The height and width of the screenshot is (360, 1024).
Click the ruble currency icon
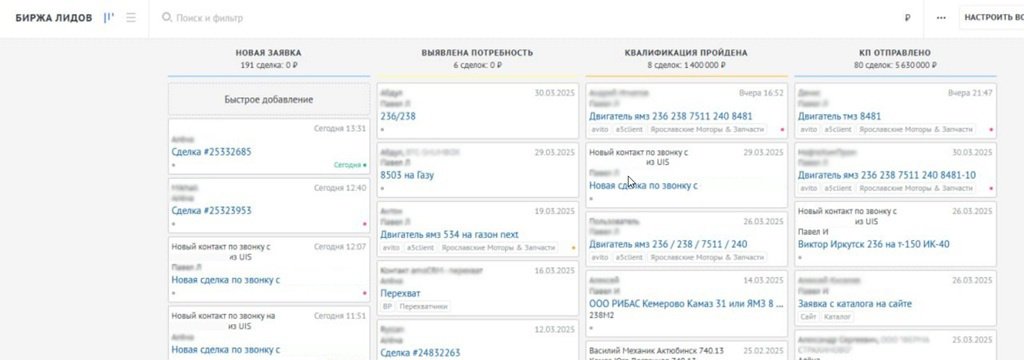[908, 18]
